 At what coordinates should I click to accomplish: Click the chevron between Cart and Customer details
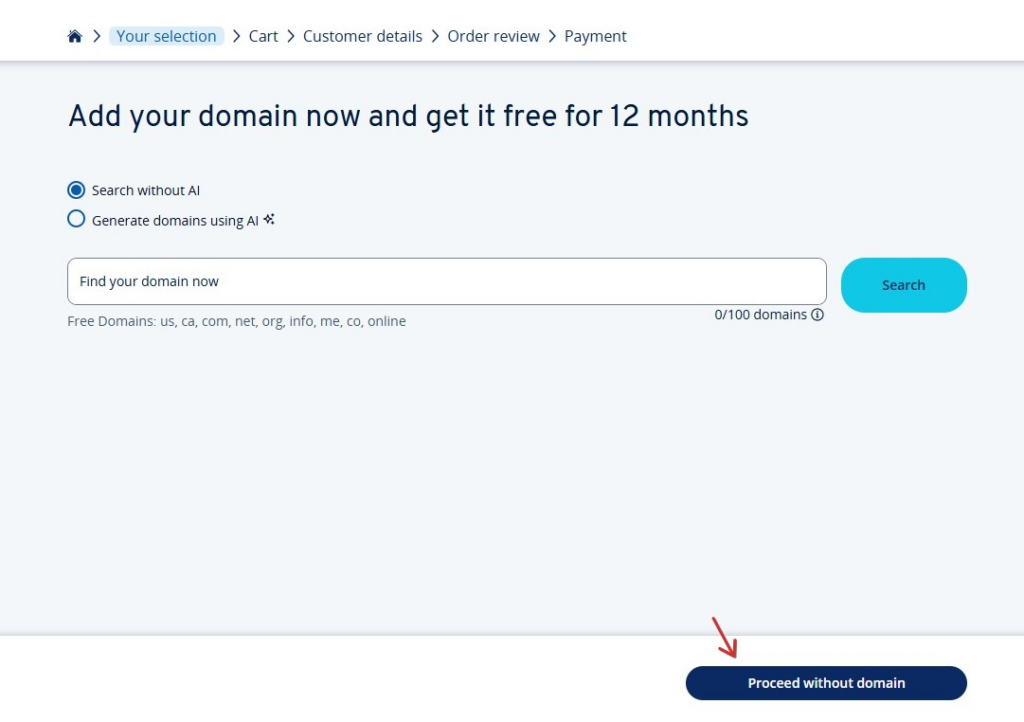coord(288,36)
